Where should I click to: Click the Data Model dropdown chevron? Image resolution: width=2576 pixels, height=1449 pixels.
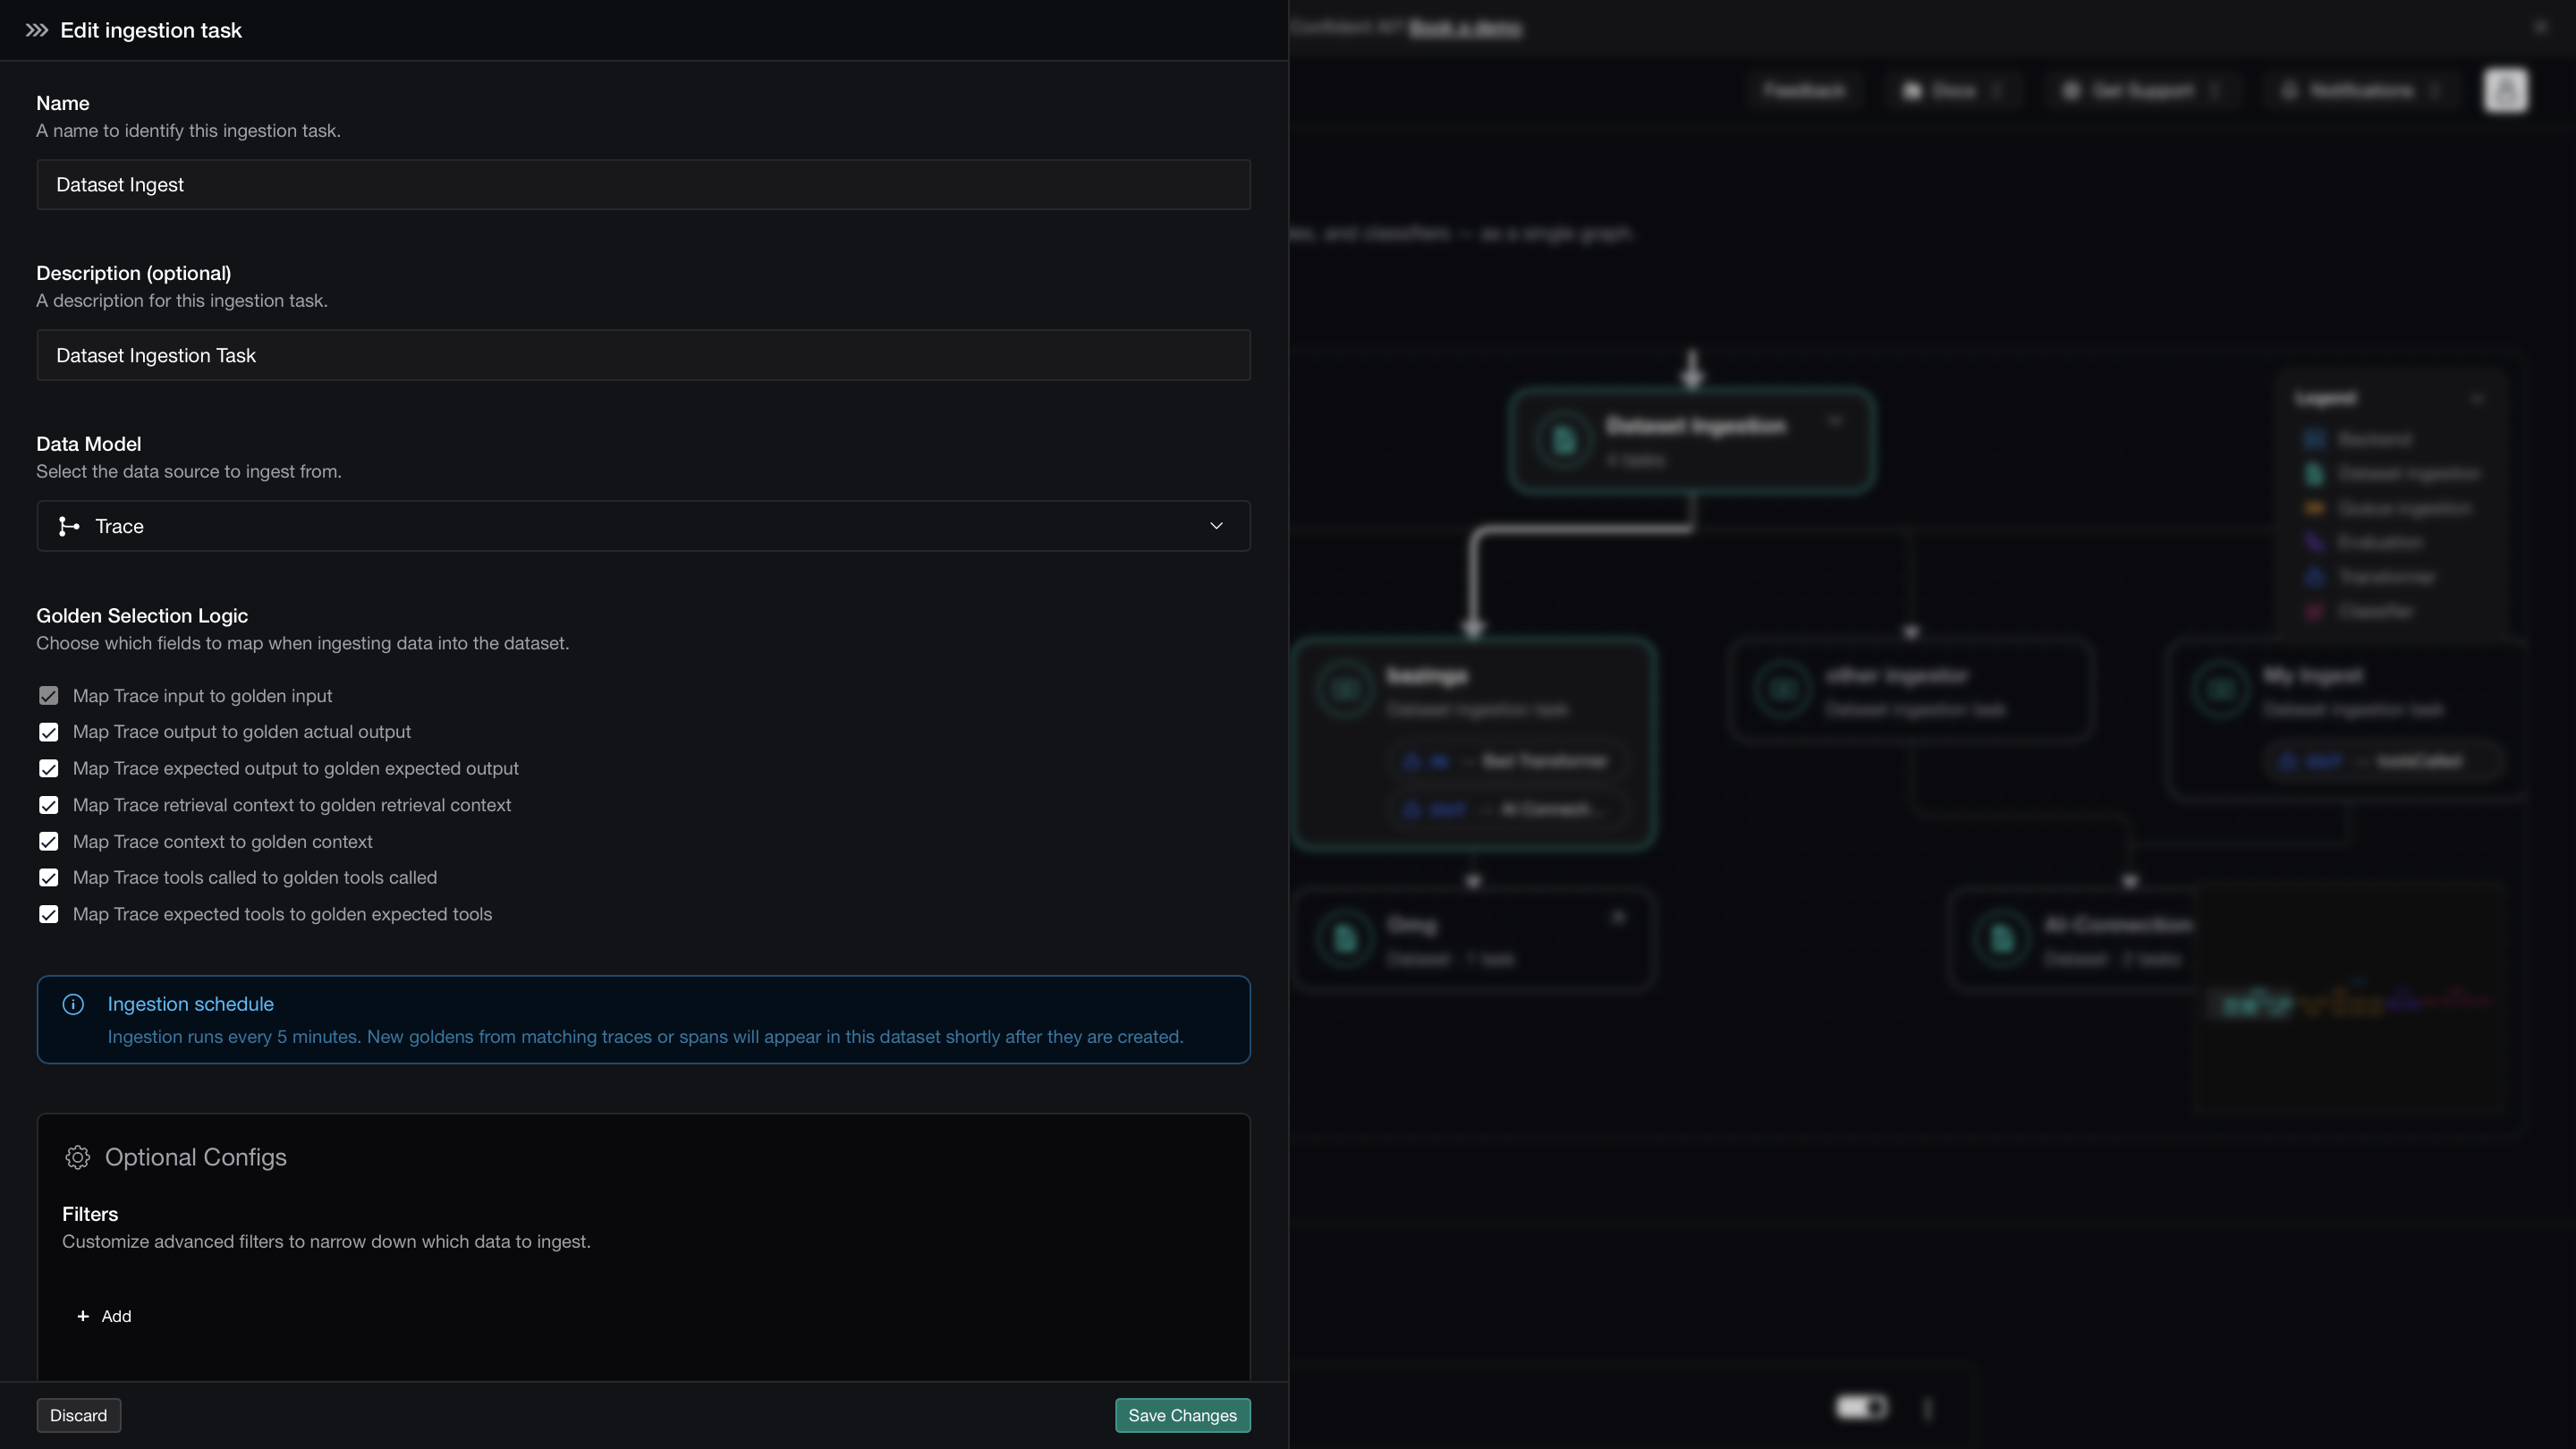(1216, 526)
